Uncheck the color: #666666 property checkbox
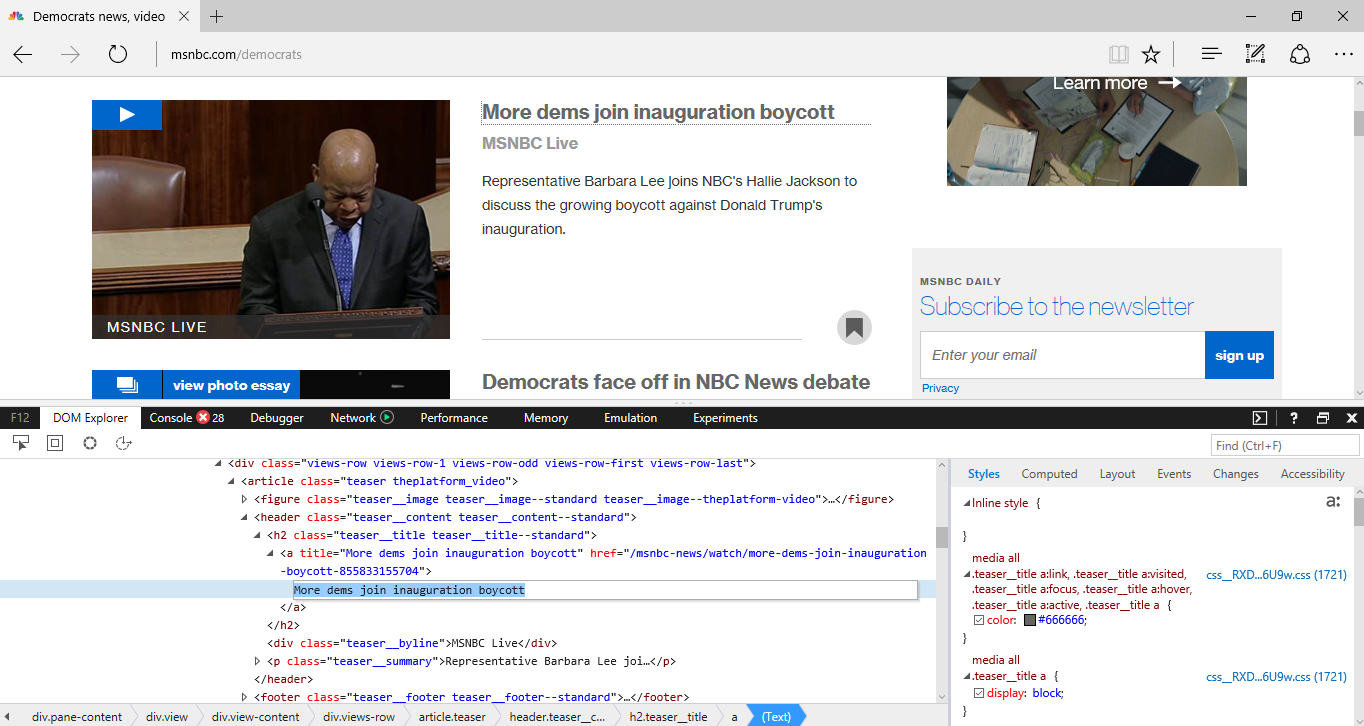Screen dimensions: 1364x726 [x=979, y=620]
